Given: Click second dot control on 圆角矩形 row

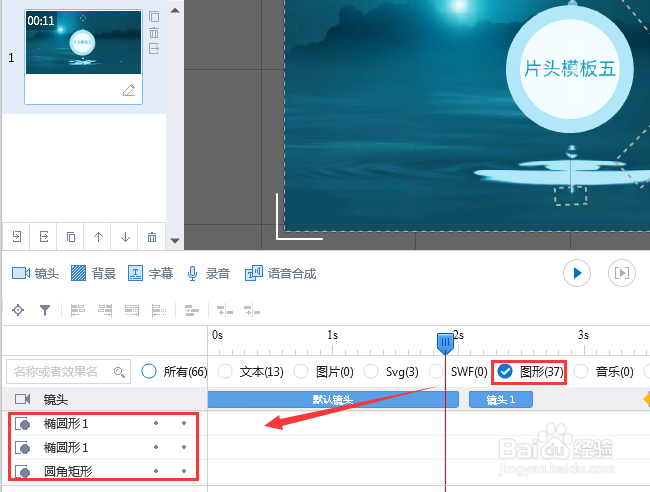Looking at the screenshot, I should tap(184, 471).
